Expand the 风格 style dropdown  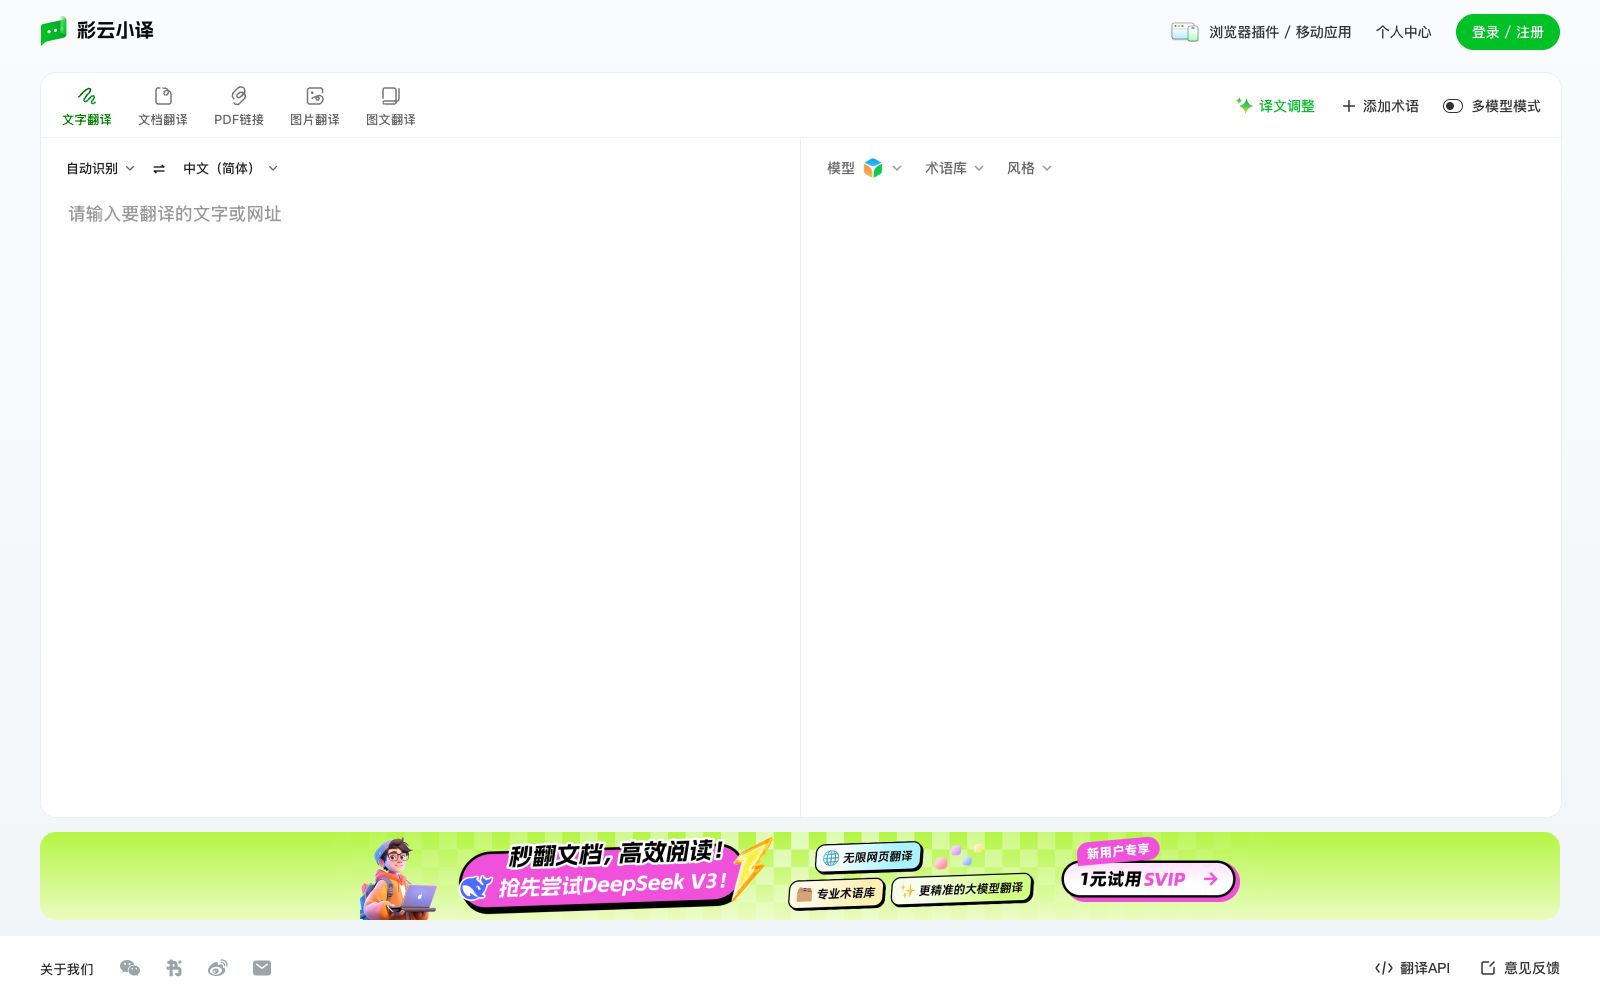pos(1029,168)
